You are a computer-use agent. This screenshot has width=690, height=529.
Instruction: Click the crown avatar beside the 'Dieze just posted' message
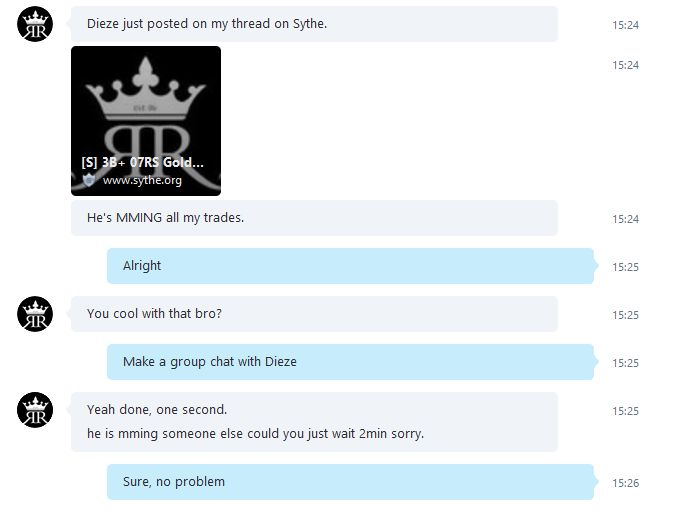click(35, 24)
